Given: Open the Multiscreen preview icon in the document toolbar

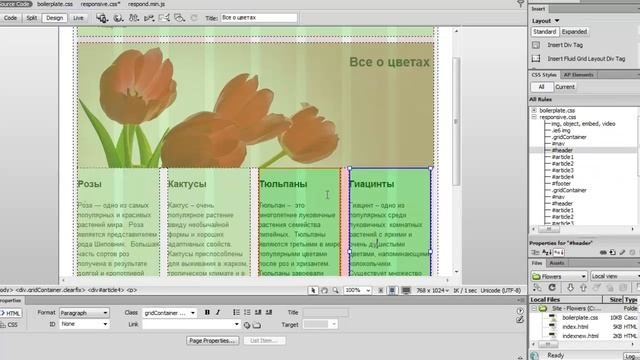Looking at the screenshot, I should pos(102,18).
